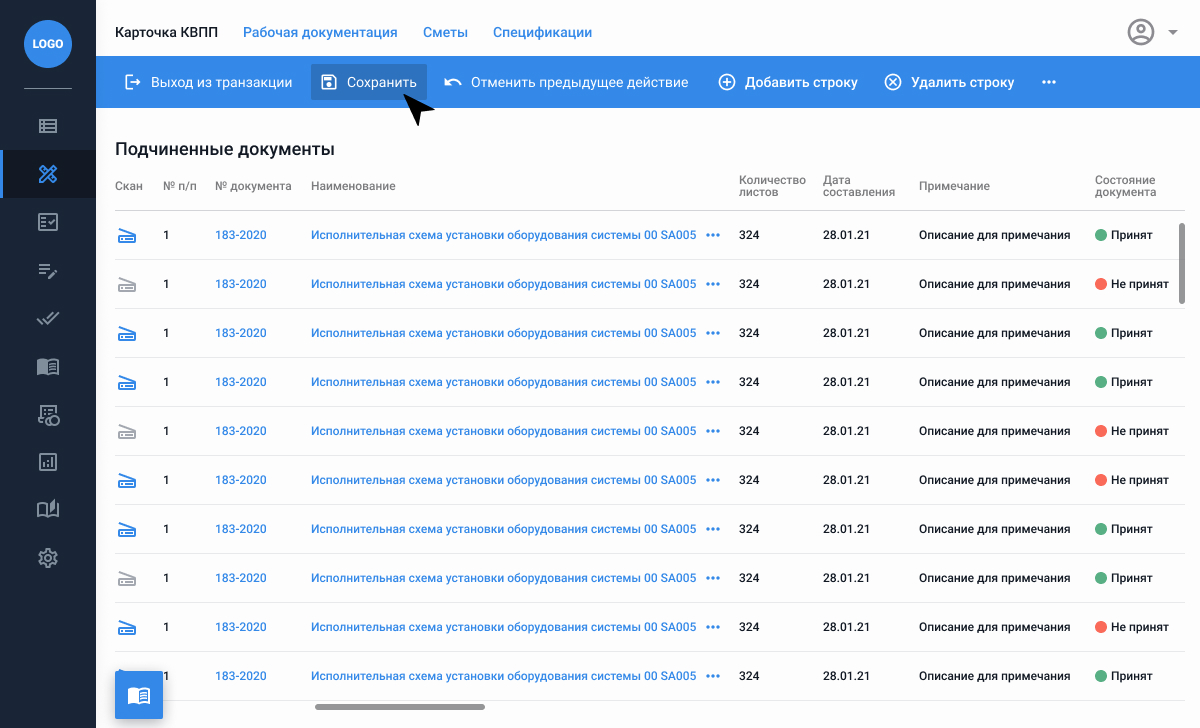The width and height of the screenshot is (1200, 728).
Task: Open the gray scan icon in the second row
Action: tap(127, 284)
